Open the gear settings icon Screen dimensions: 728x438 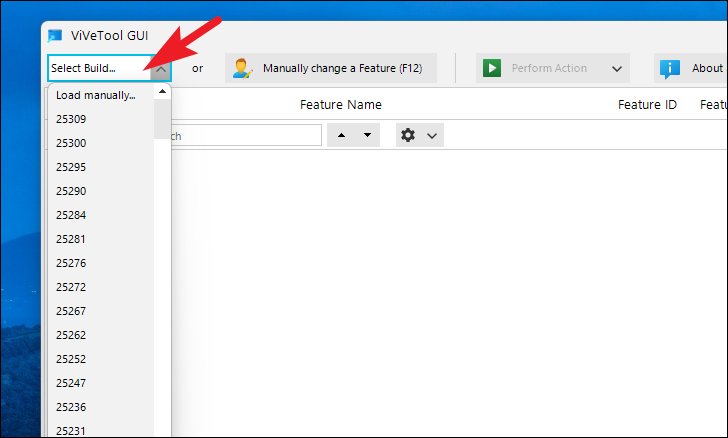(x=408, y=136)
